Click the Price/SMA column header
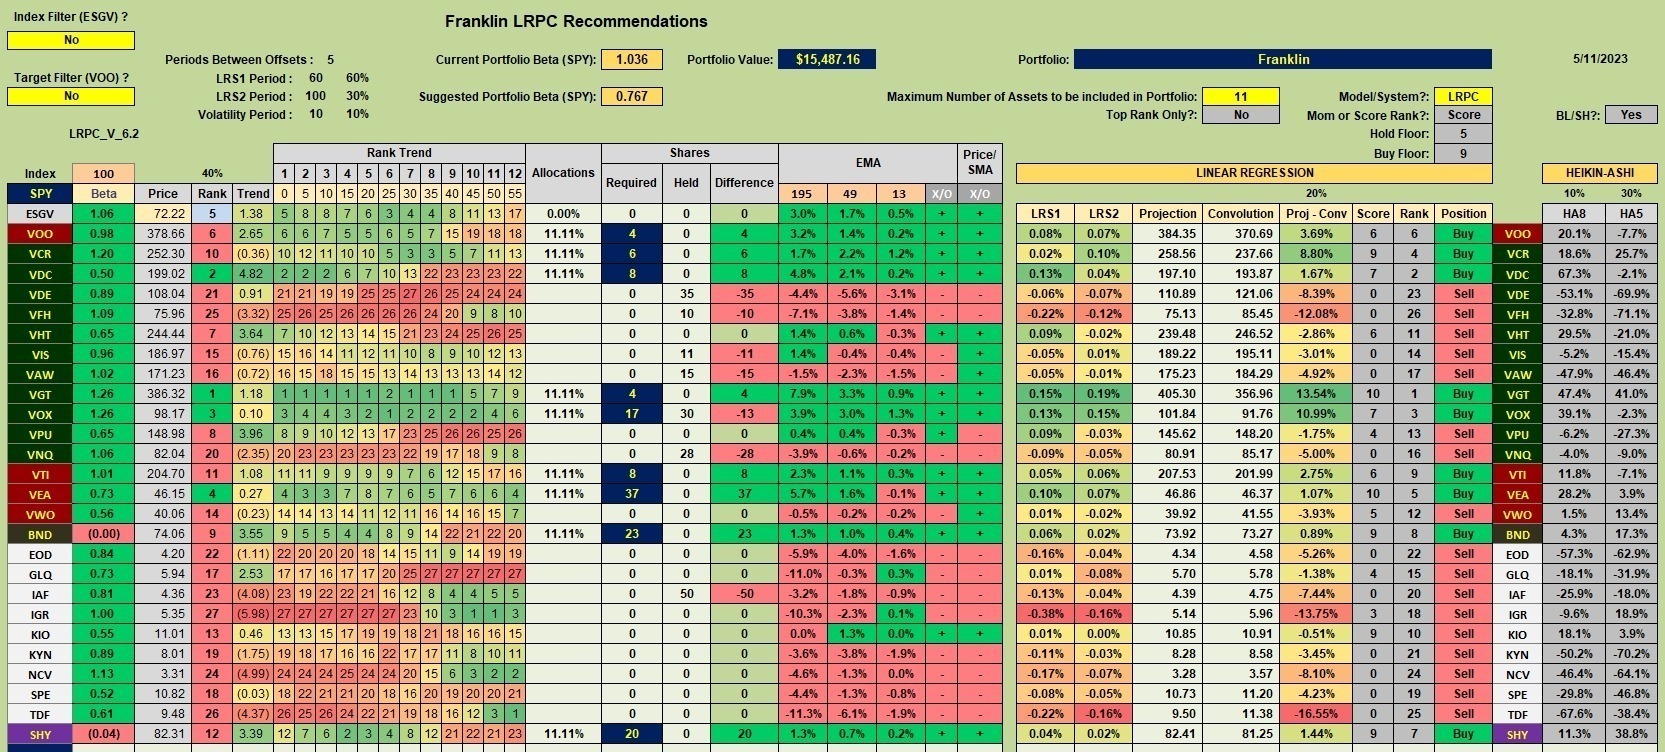 pyautogui.click(x=979, y=163)
